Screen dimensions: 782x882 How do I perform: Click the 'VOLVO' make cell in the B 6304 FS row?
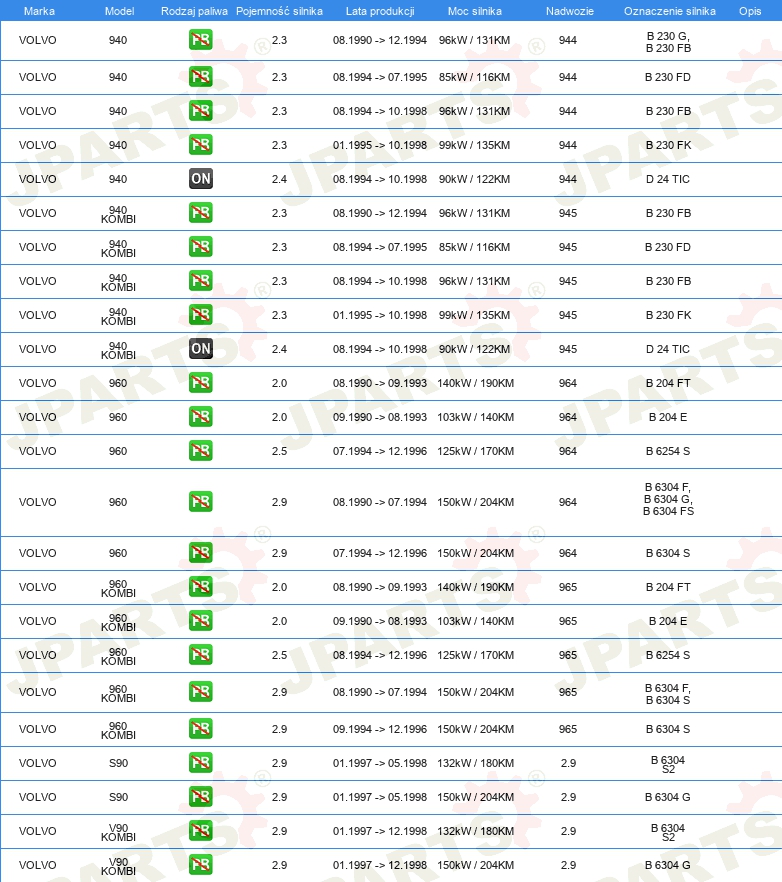(x=38, y=502)
